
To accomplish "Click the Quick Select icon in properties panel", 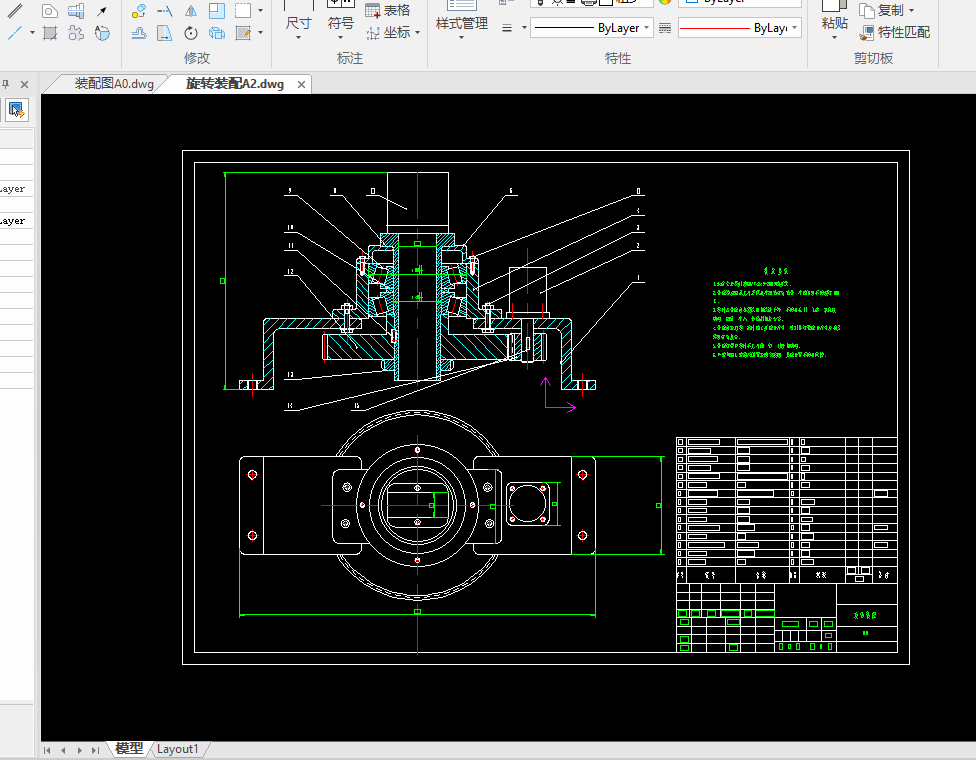I will 17,109.
